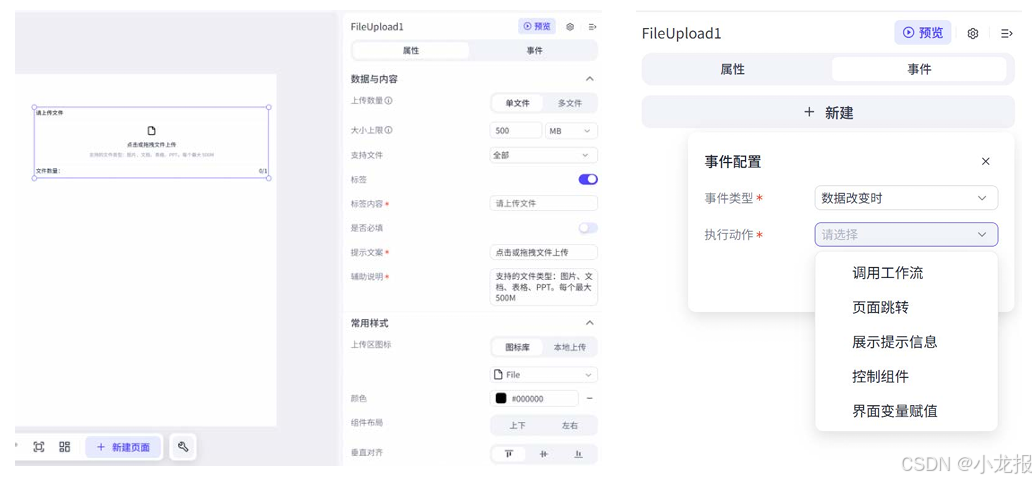Click the 新建页面 button

[x=123, y=447]
